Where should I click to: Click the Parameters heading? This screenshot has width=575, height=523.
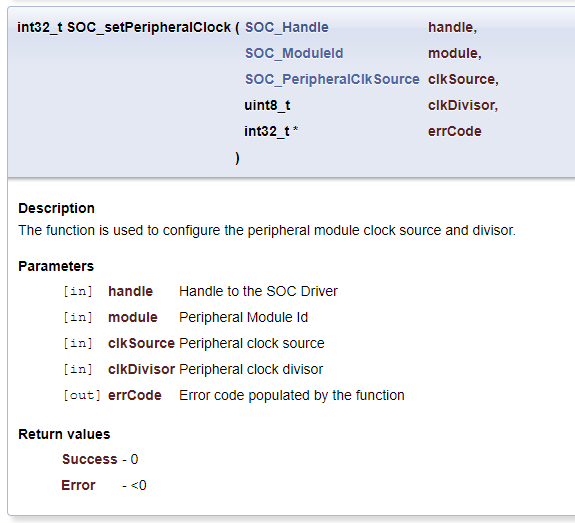(x=56, y=266)
